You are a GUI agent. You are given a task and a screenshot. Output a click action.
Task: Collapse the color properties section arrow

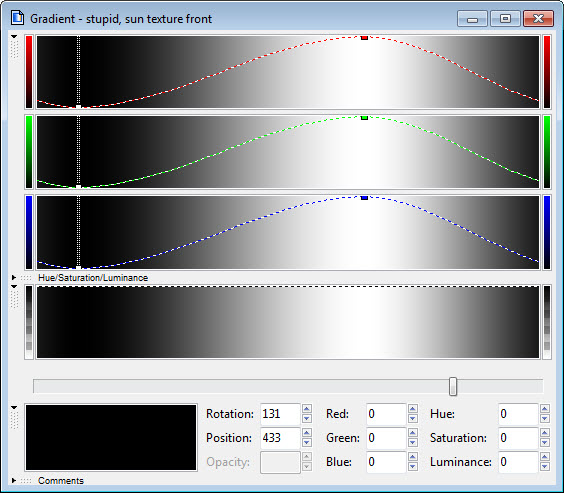14,407
